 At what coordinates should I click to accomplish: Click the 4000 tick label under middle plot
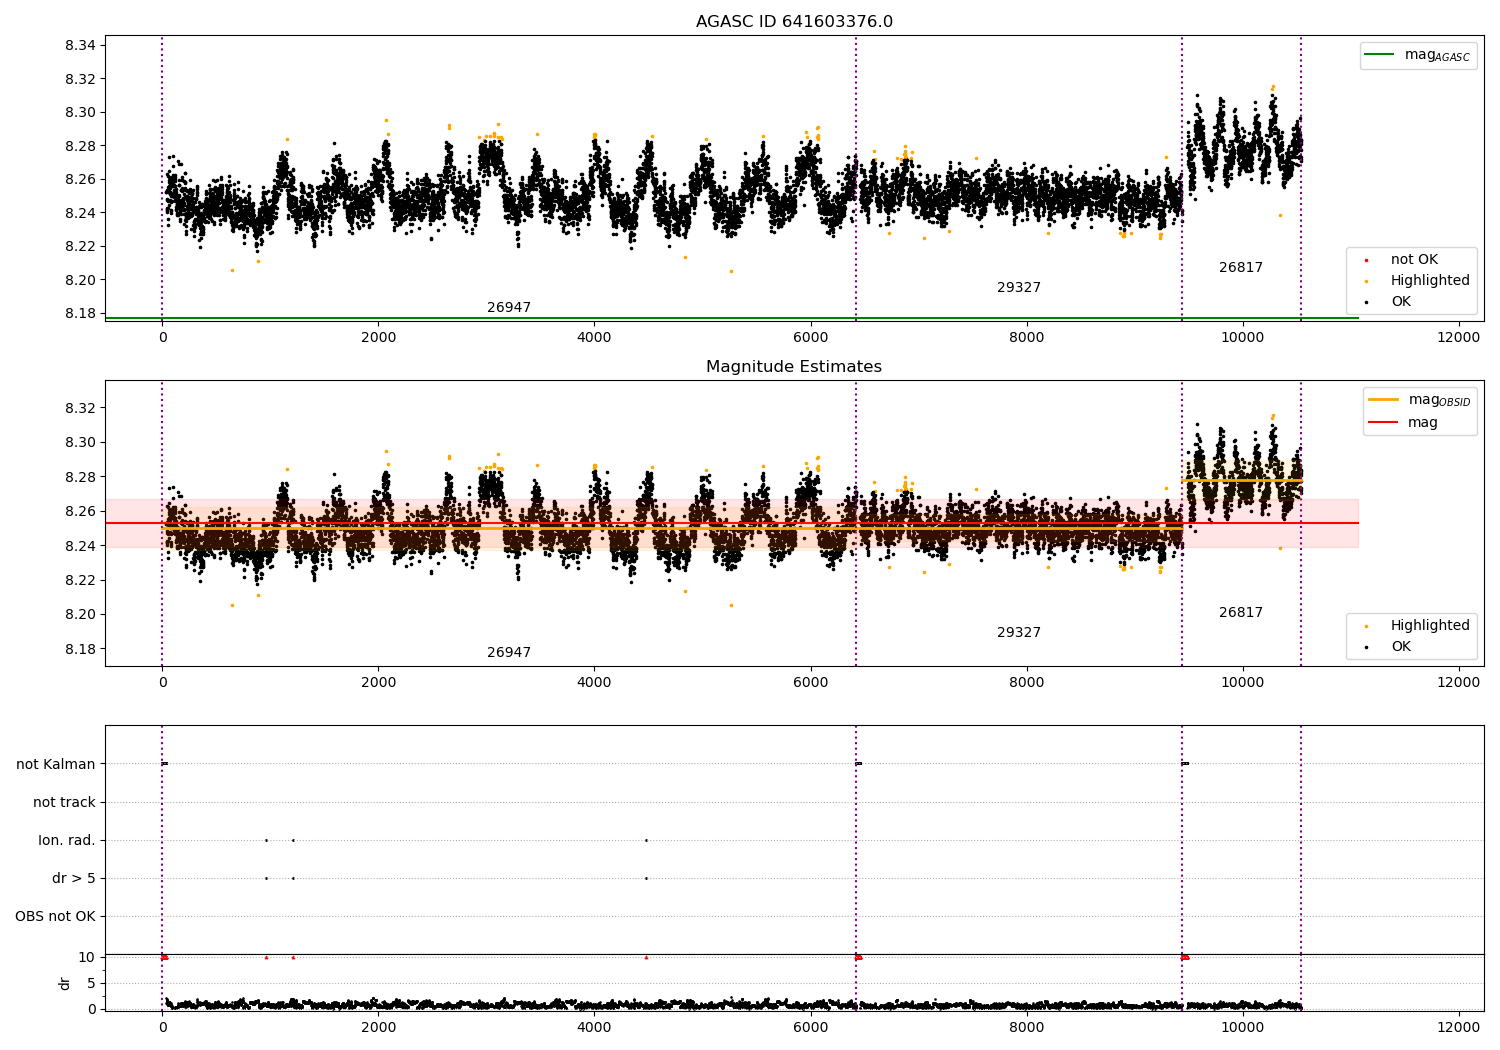594,682
